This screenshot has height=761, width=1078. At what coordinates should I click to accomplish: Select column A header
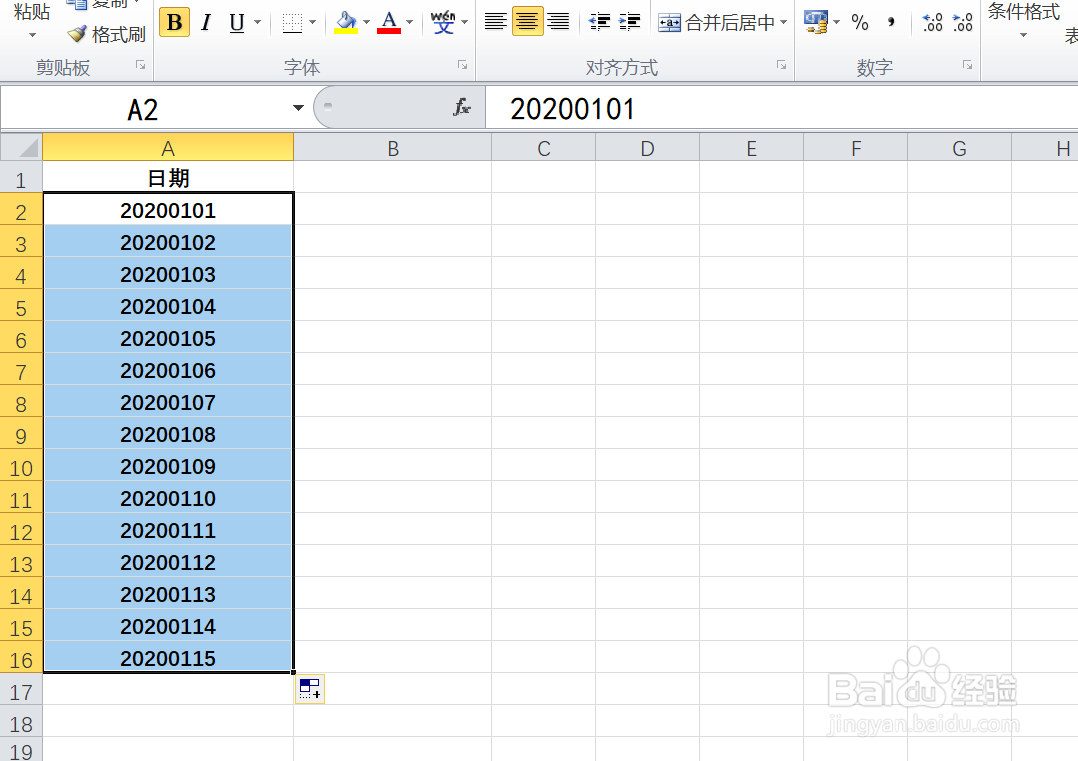click(168, 147)
